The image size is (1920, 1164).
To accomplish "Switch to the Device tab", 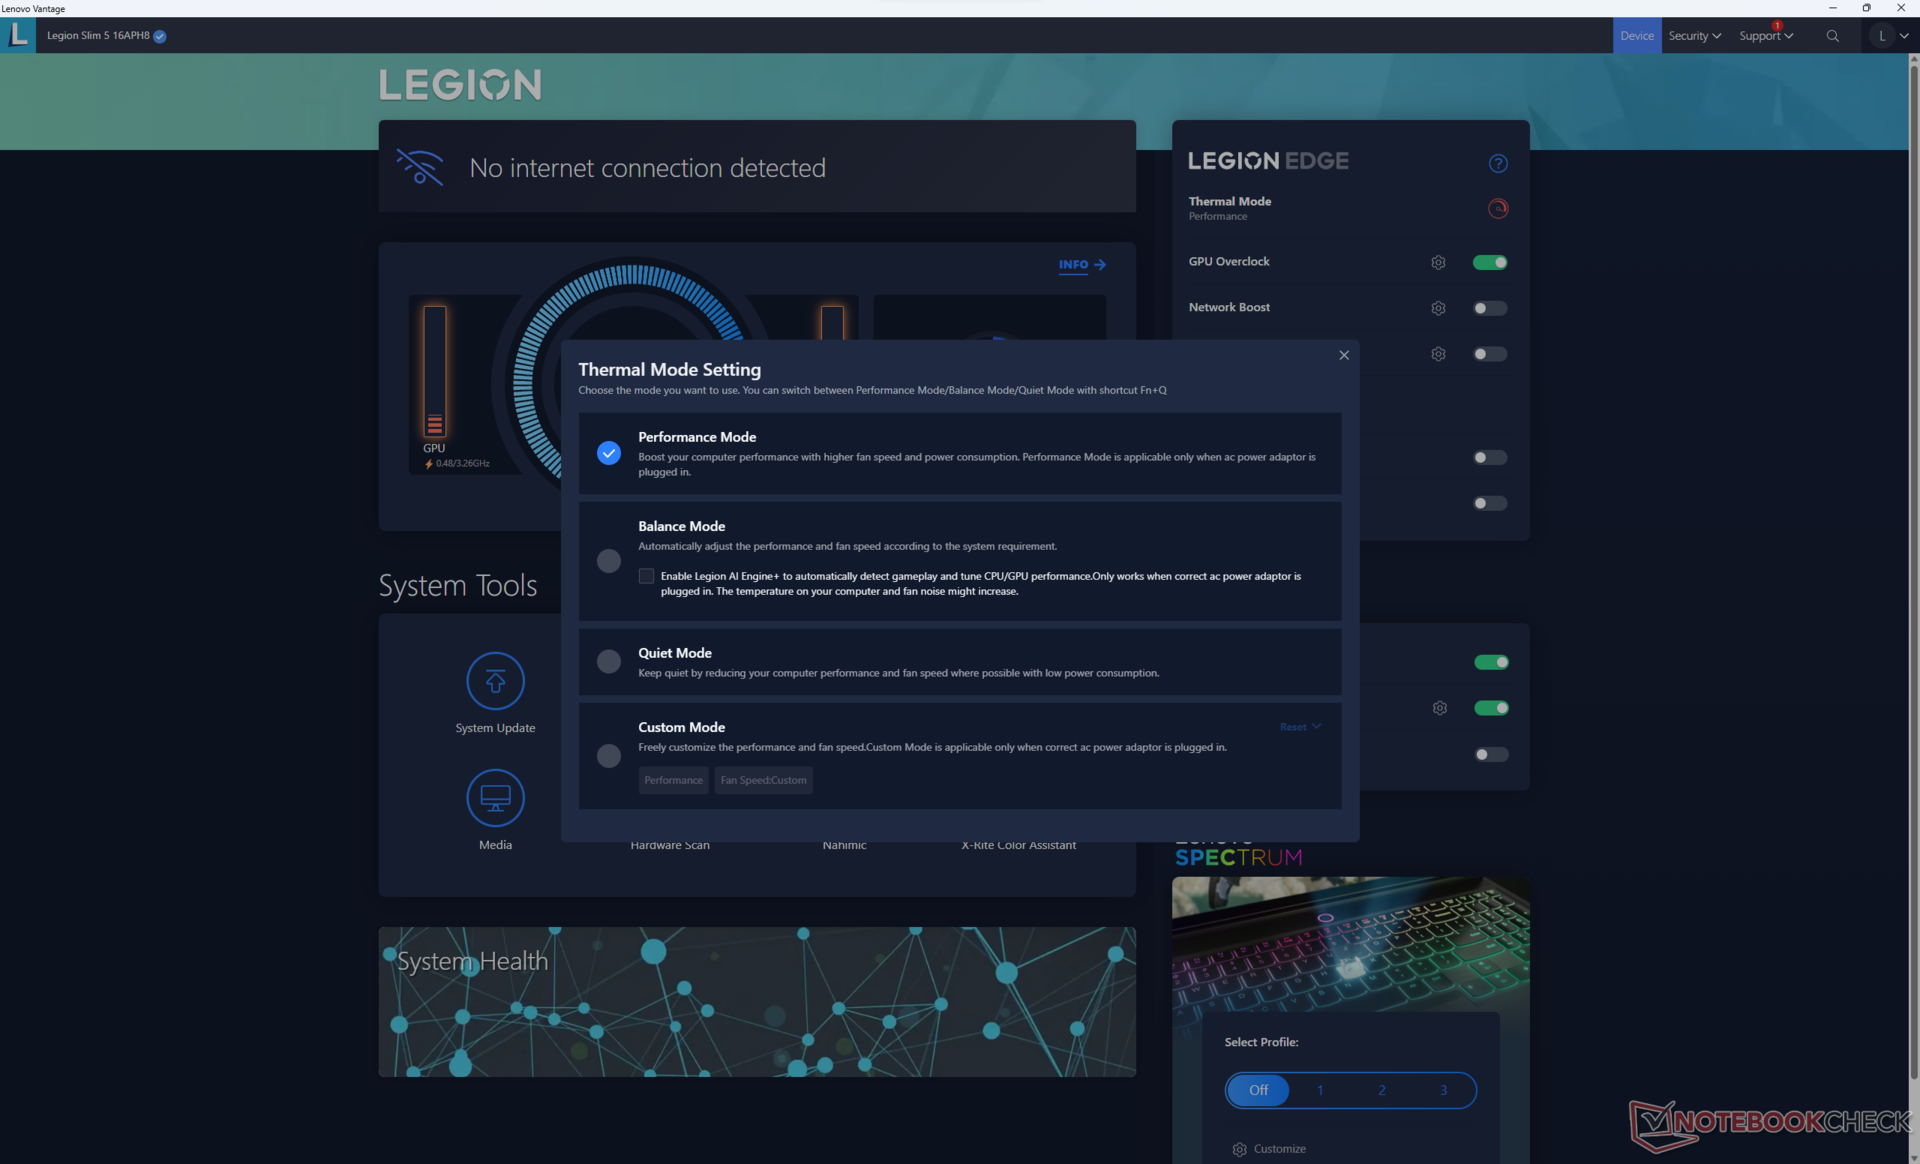I will (x=1636, y=36).
